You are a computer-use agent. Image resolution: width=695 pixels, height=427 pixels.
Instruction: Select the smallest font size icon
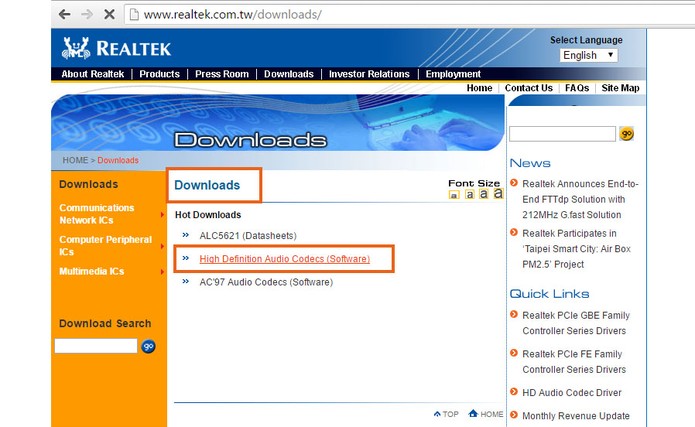pos(454,195)
